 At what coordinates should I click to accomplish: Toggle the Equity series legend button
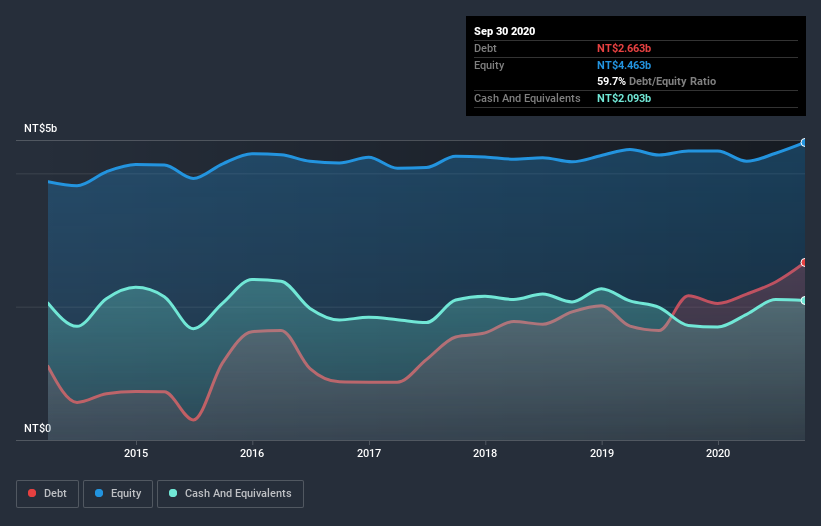118,494
